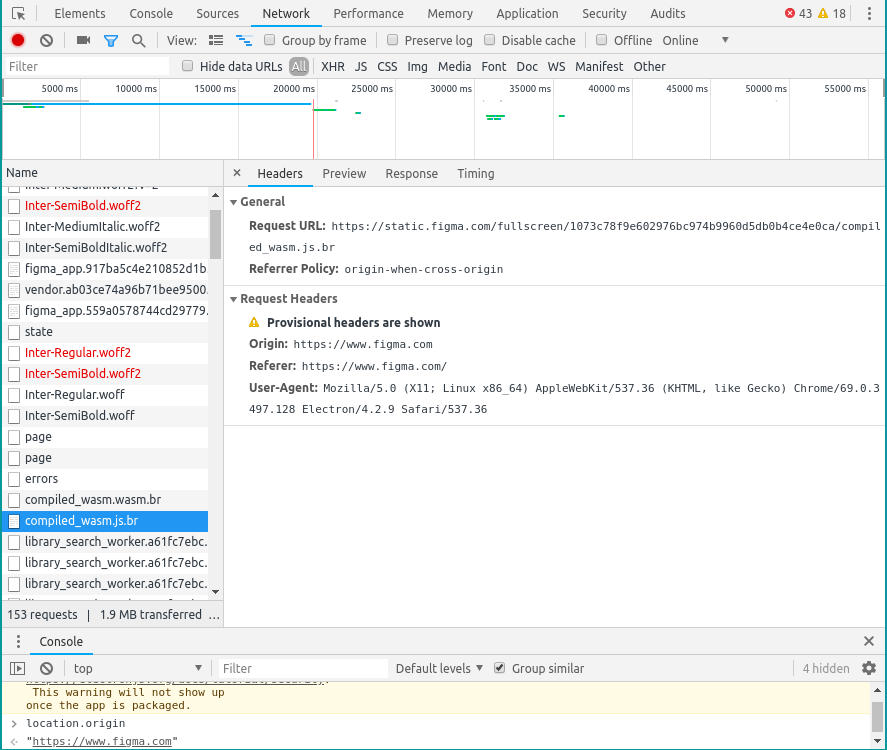Stop recording network log with red button
887x750 pixels.
tap(18, 40)
